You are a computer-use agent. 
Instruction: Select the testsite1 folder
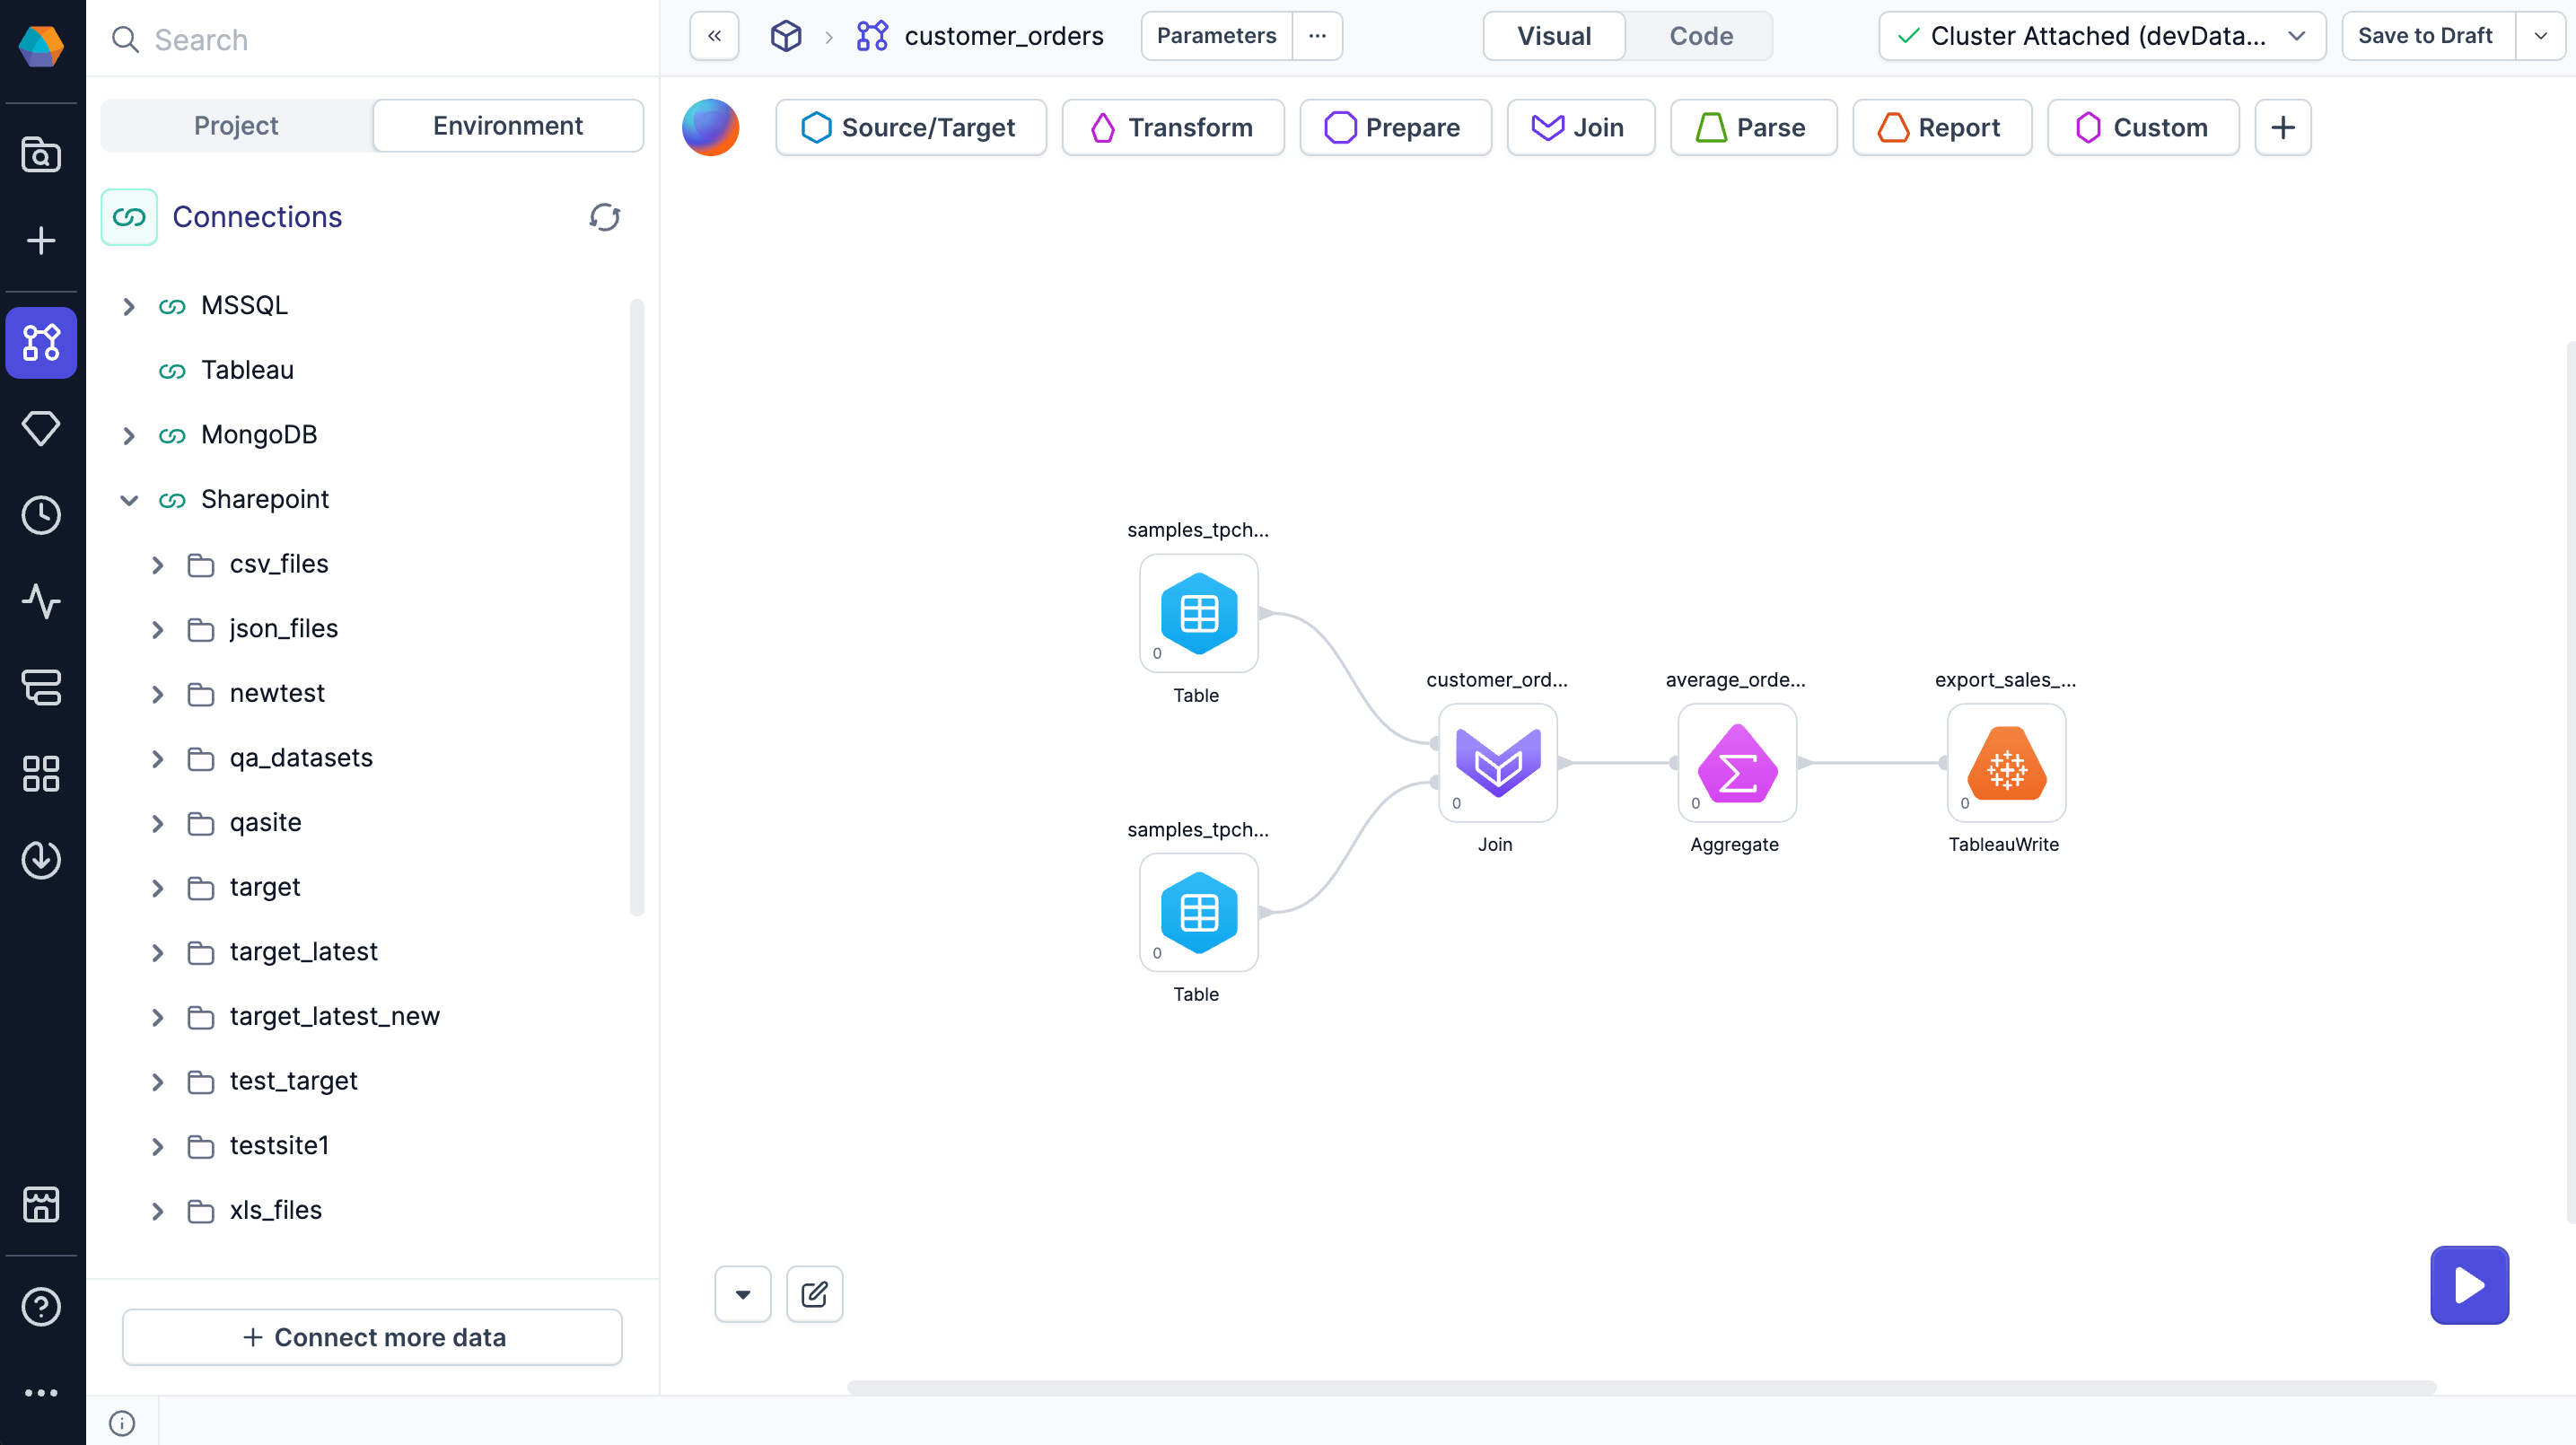(x=279, y=1145)
